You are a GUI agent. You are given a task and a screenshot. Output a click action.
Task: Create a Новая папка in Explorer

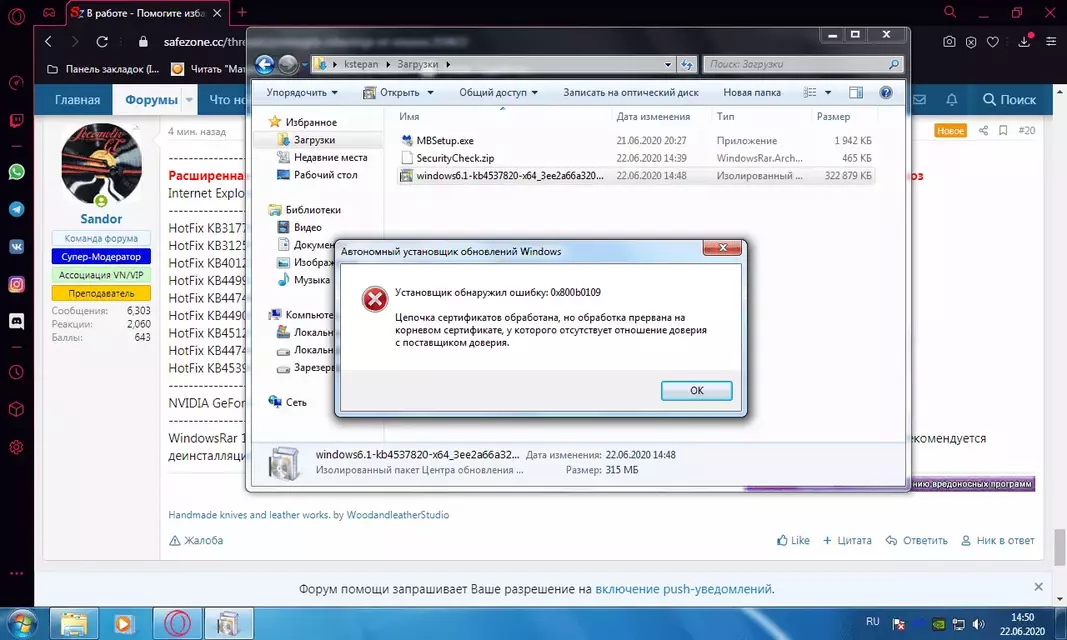pos(752,92)
